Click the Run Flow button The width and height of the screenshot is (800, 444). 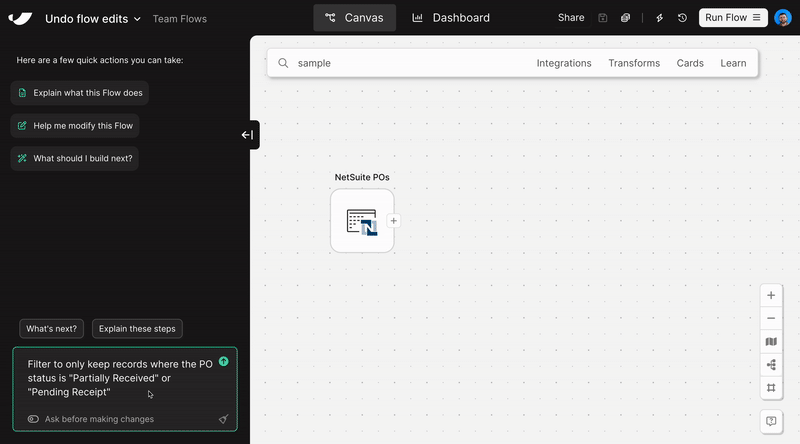coord(733,18)
